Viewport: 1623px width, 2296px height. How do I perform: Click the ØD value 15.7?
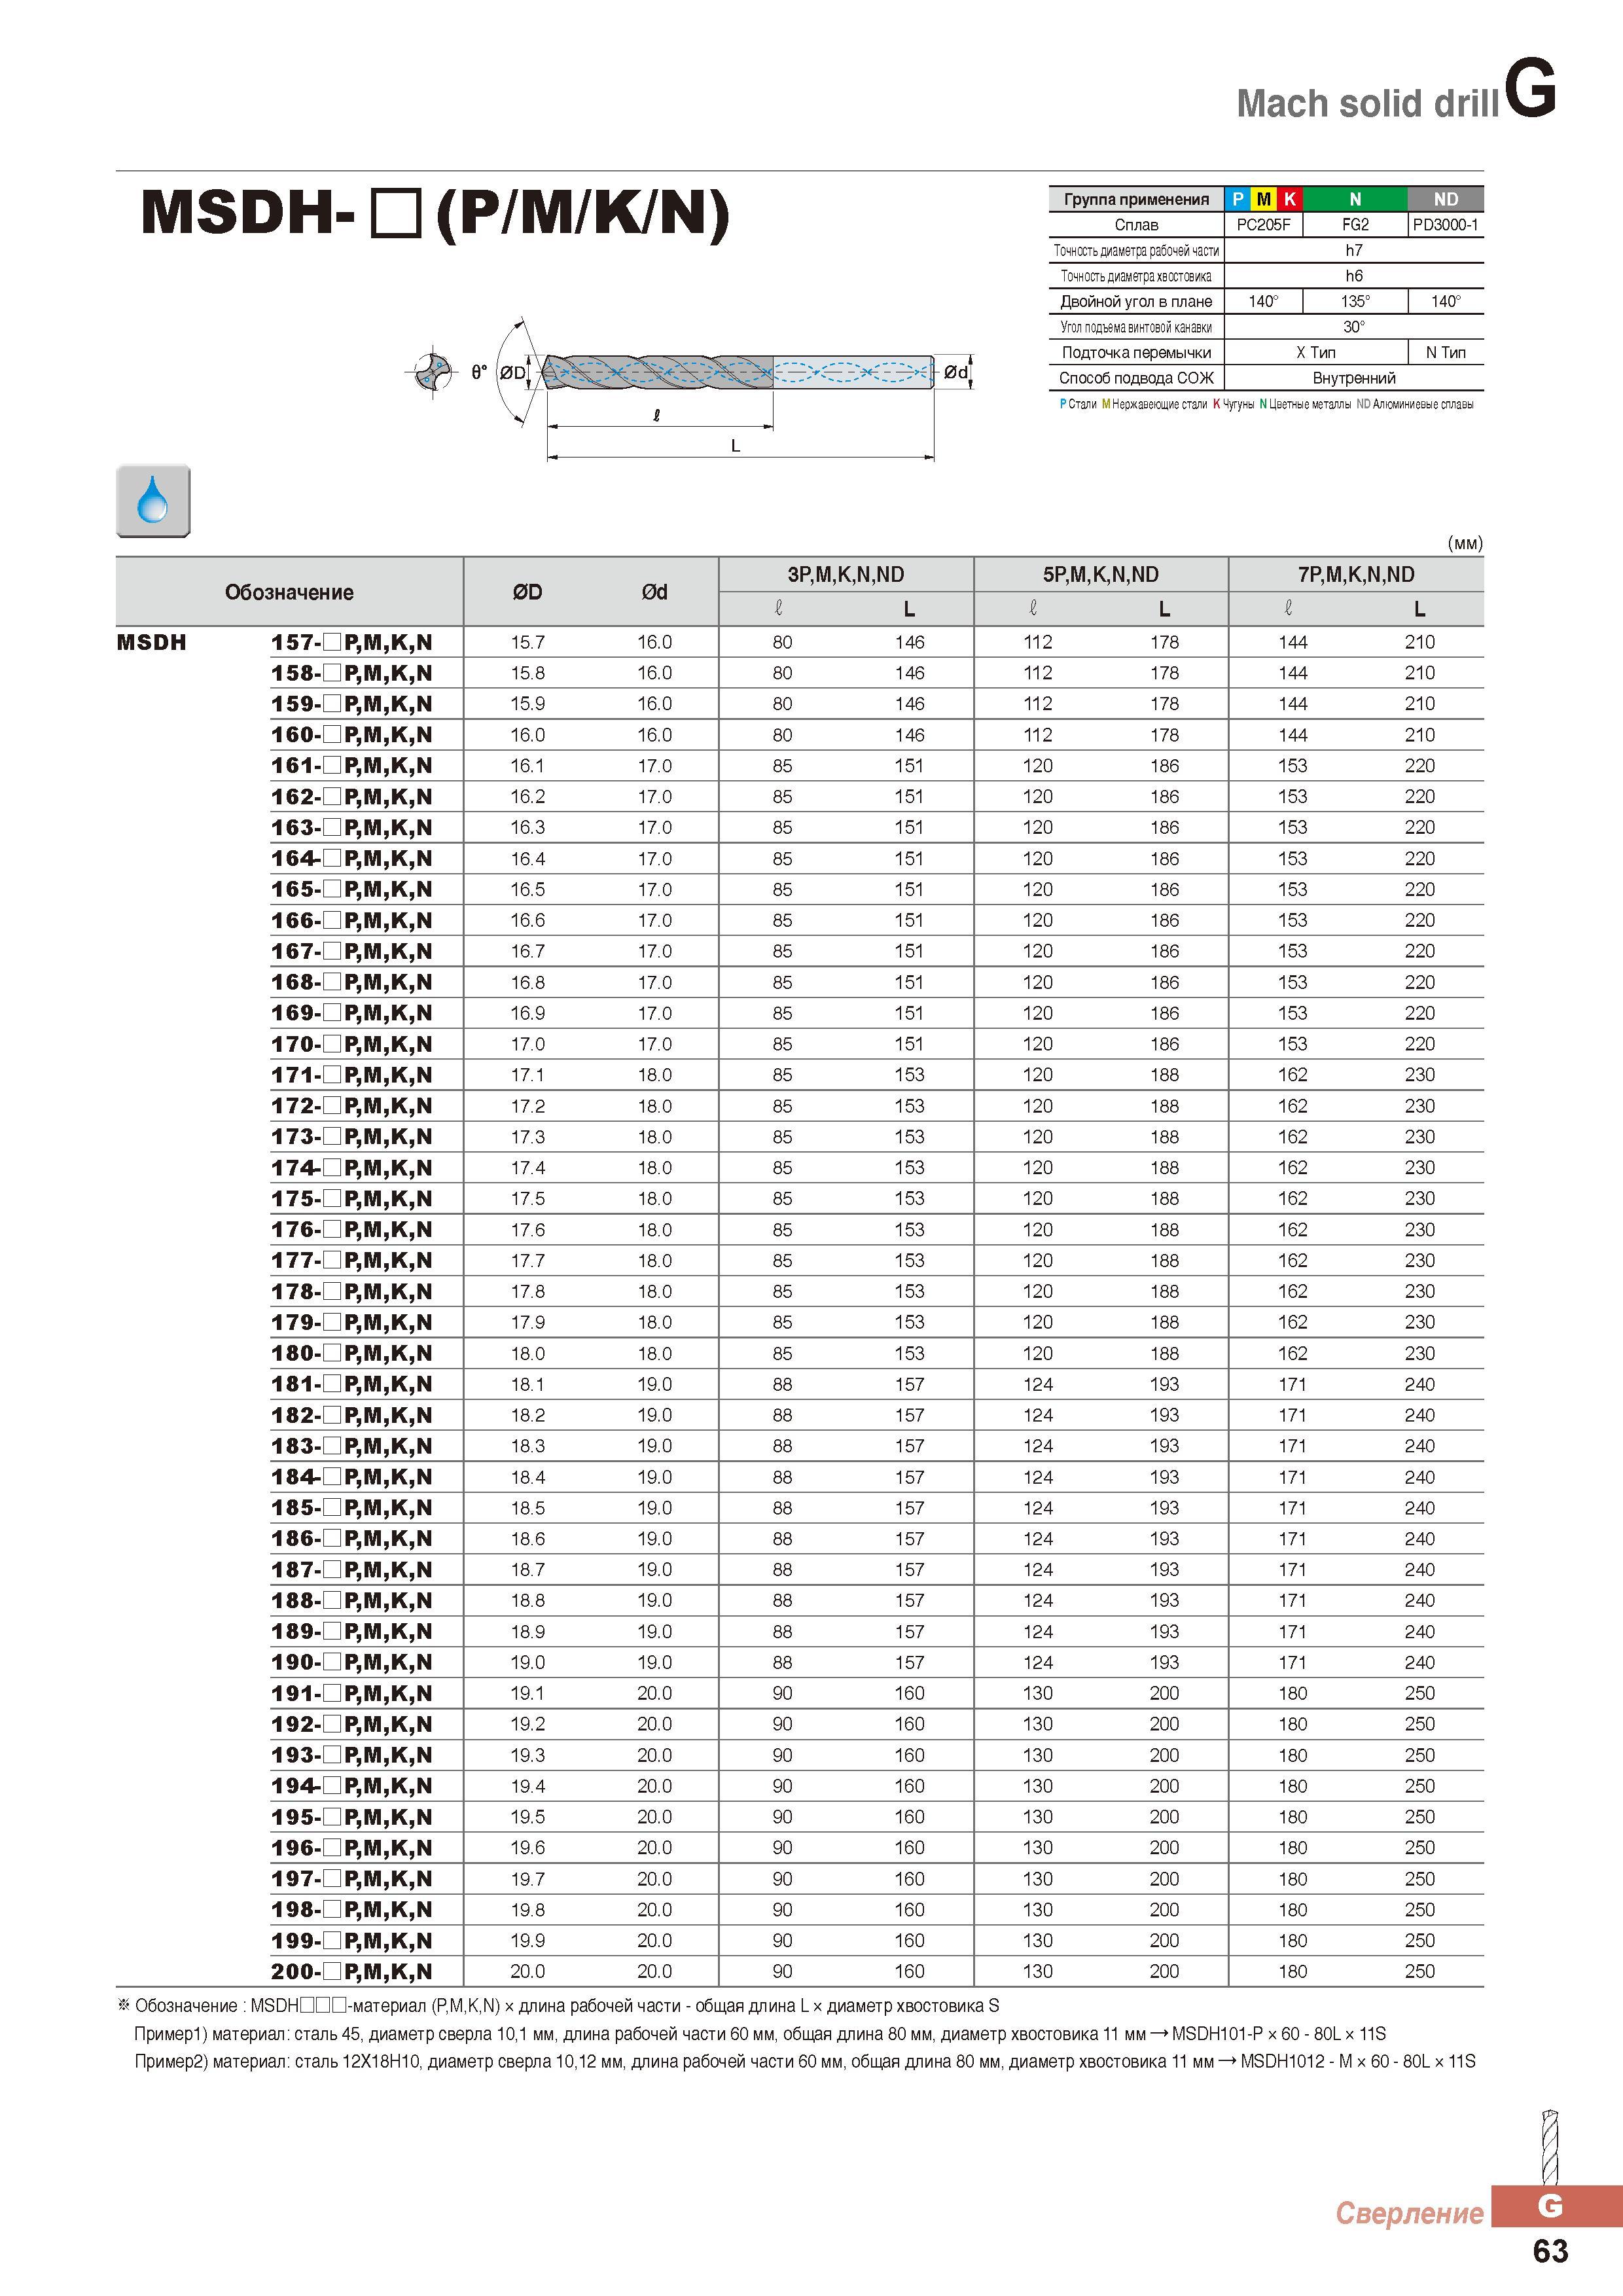click(x=528, y=642)
